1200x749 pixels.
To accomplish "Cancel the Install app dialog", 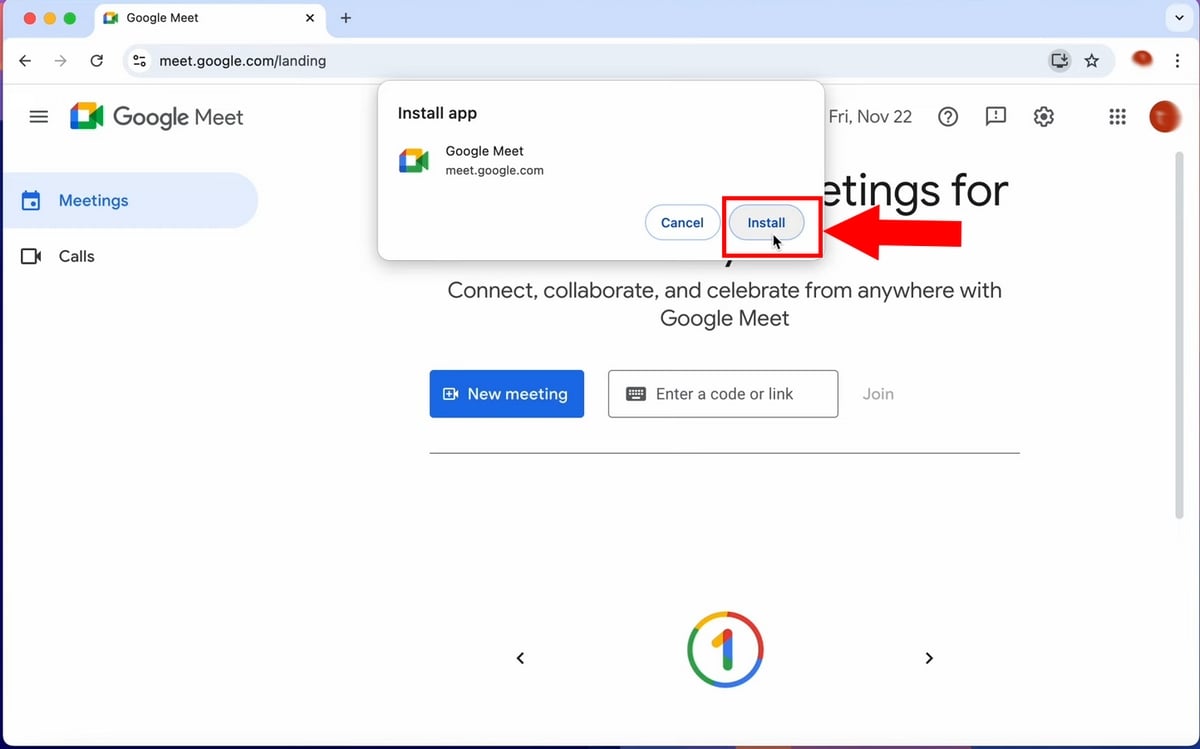I will (x=682, y=223).
